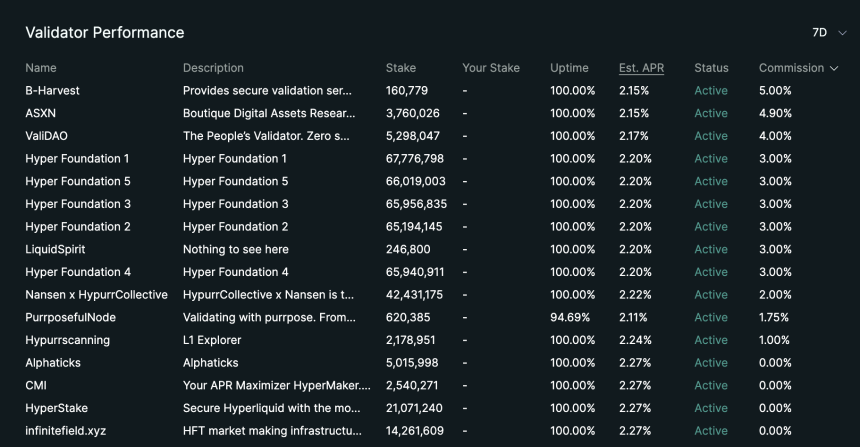Open the ASXN validator entry
The image size is (860, 447).
coord(41,113)
